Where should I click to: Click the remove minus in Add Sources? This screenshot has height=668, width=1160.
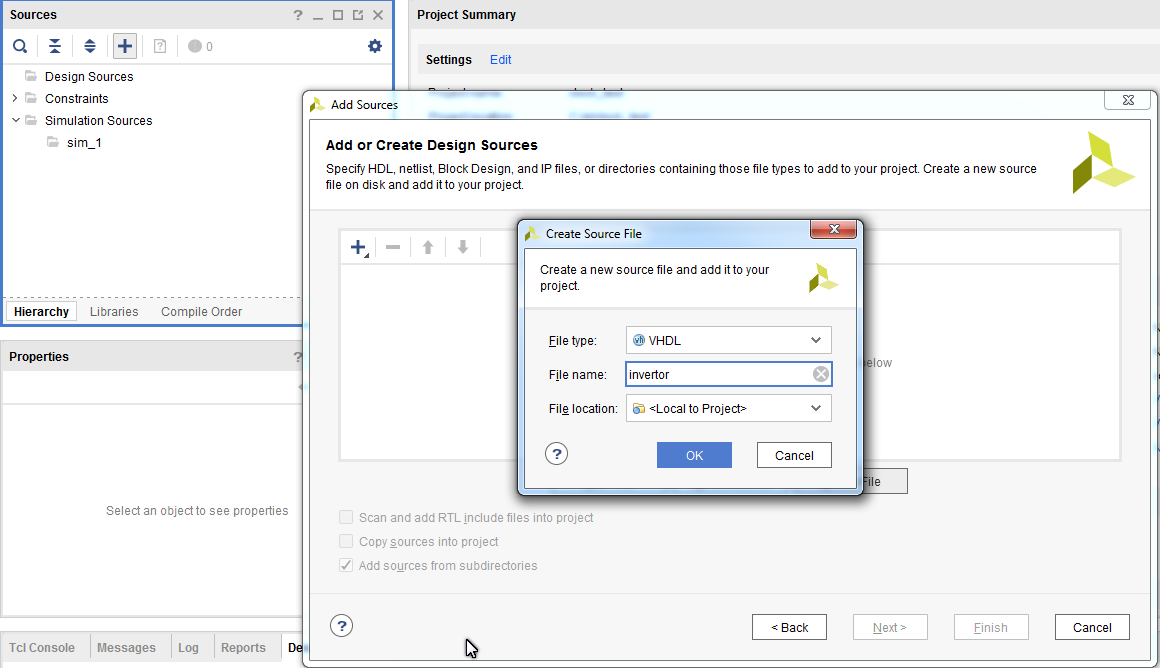pyautogui.click(x=393, y=247)
